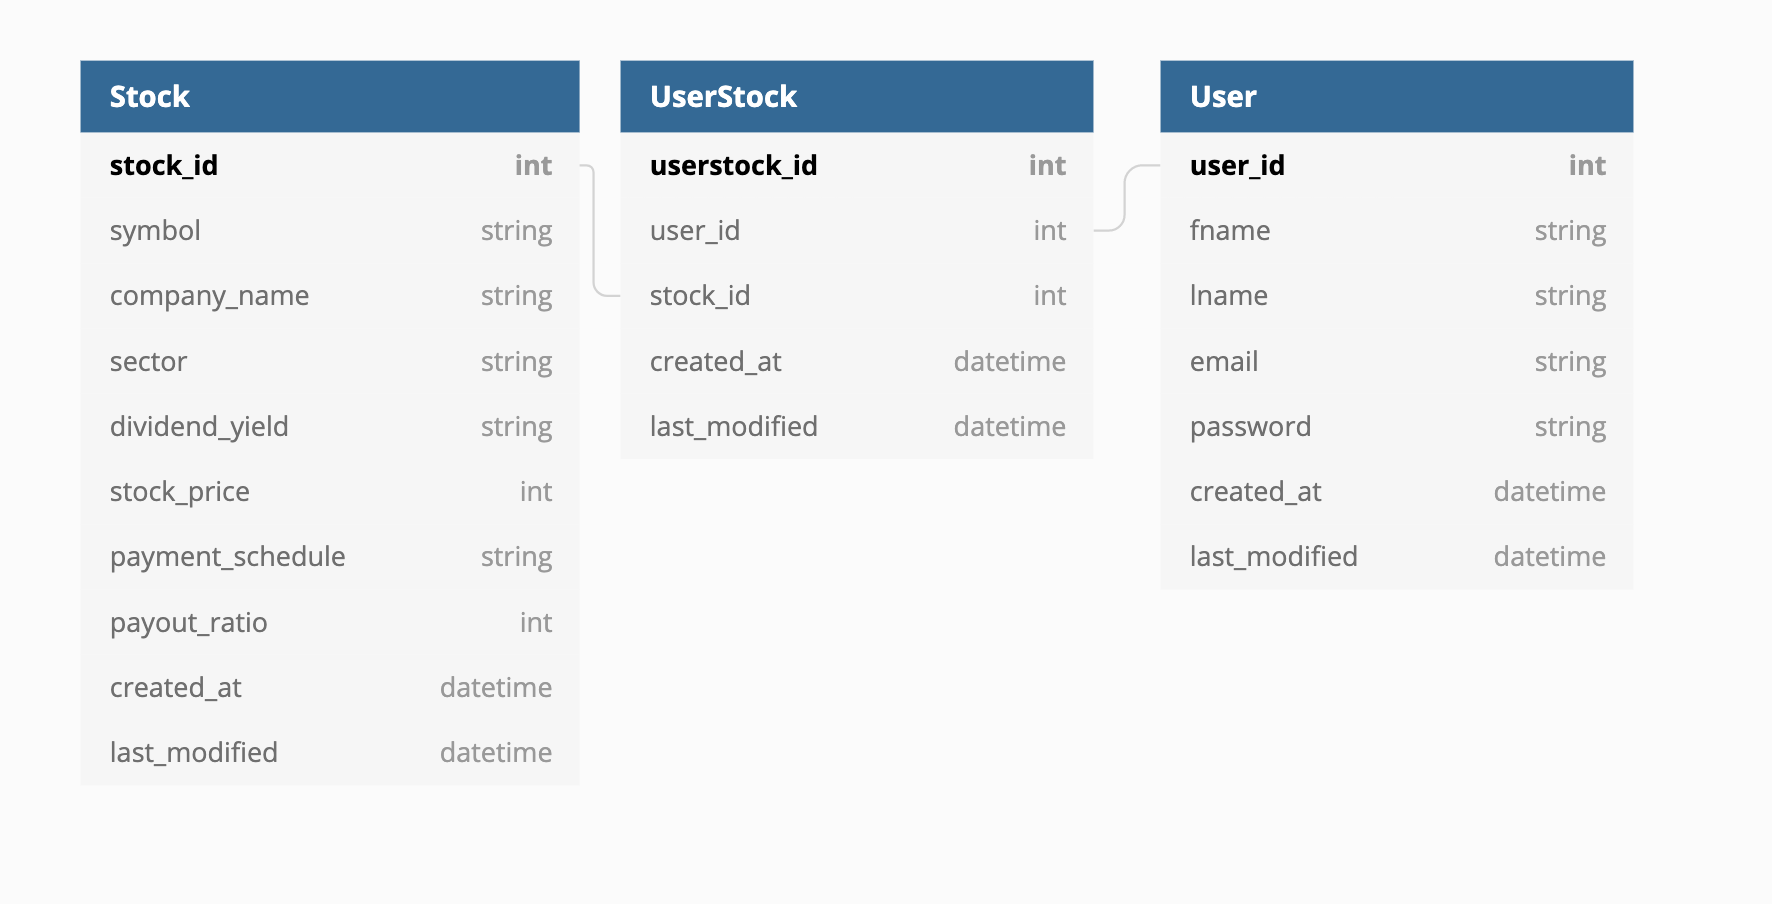This screenshot has width=1772, height=904.
Task: Select the payout_ratio field
Action: click(189, 623)
